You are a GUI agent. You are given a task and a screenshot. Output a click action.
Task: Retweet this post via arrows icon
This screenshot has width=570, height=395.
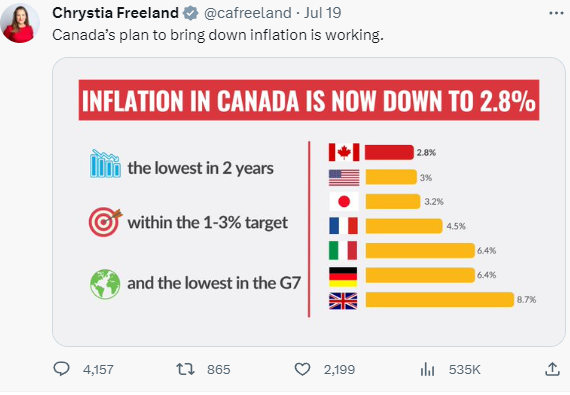pos(185,369)
